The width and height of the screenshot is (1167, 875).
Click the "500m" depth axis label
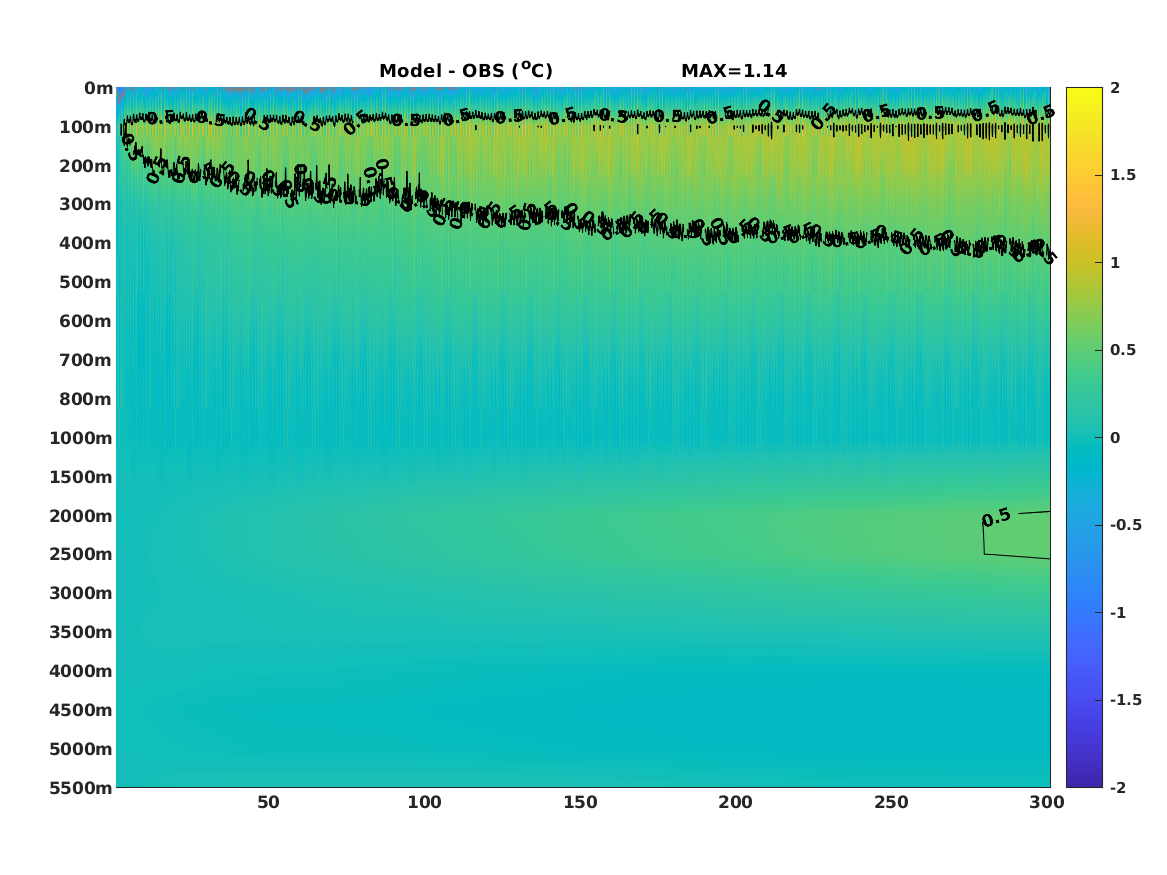(x=85, y=283)
